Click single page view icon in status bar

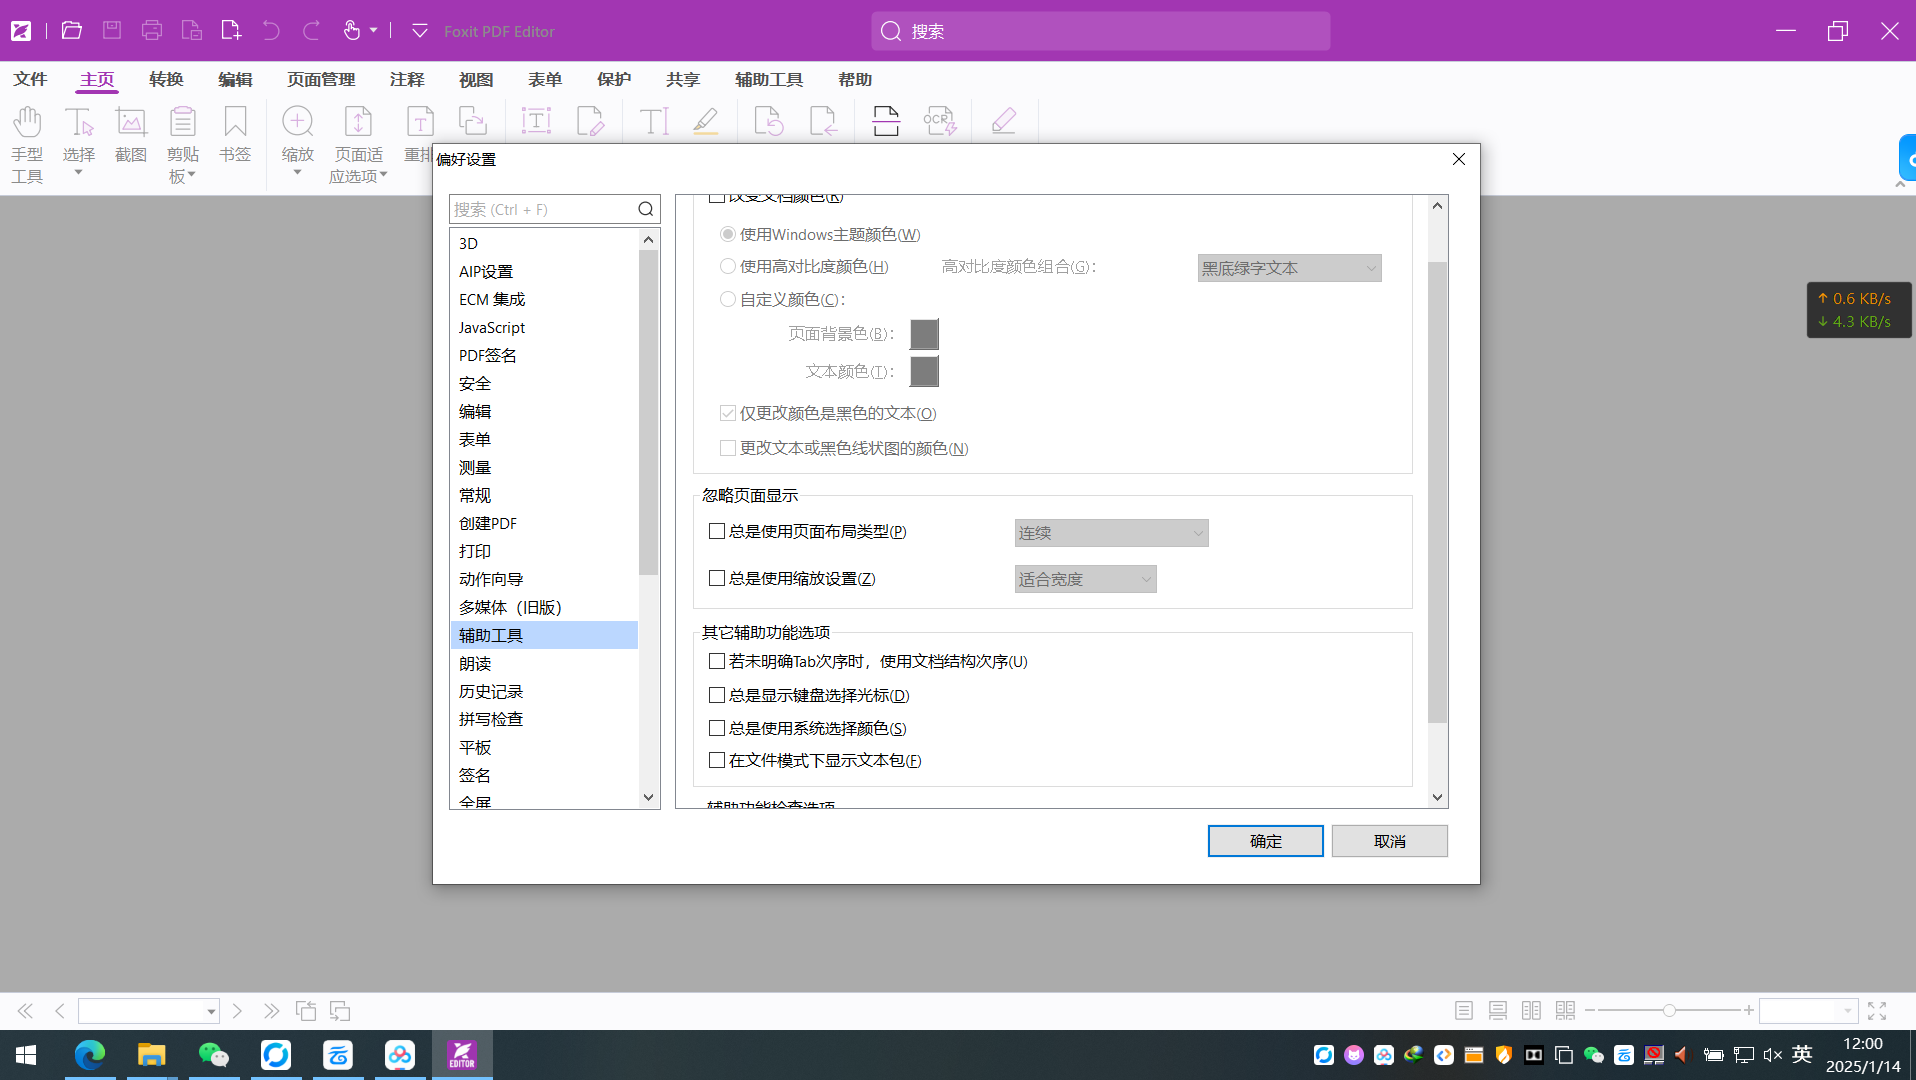pyautogui.click(x=1464, y=1011)
